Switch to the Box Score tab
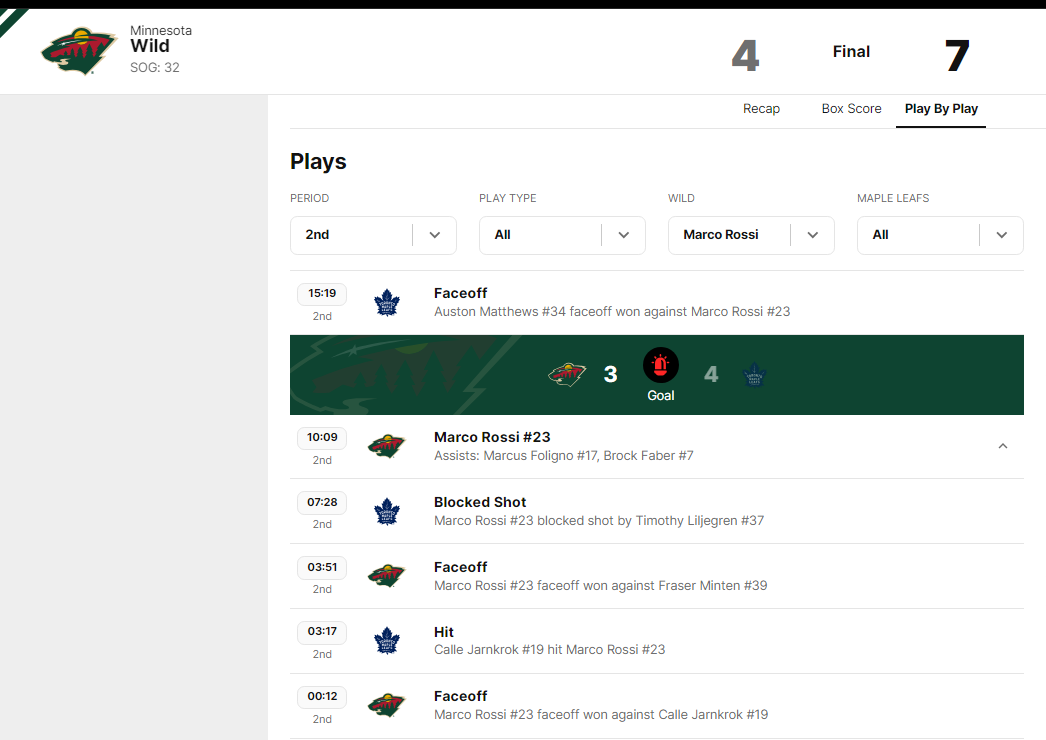Viewport: 1046px width, 740px height. tap(851, 109)
